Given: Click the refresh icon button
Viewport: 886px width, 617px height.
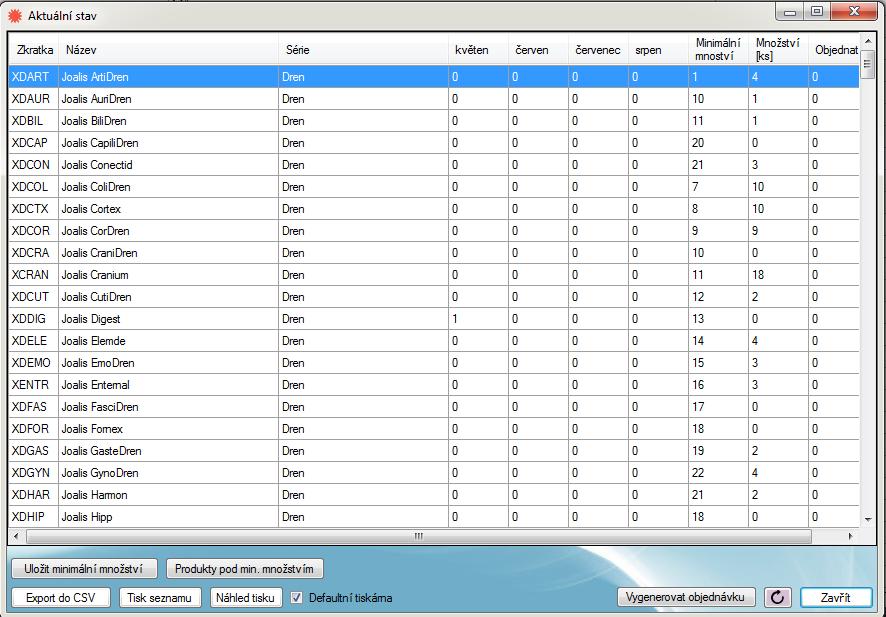Looking at the screenshot, I should [778, 597].
